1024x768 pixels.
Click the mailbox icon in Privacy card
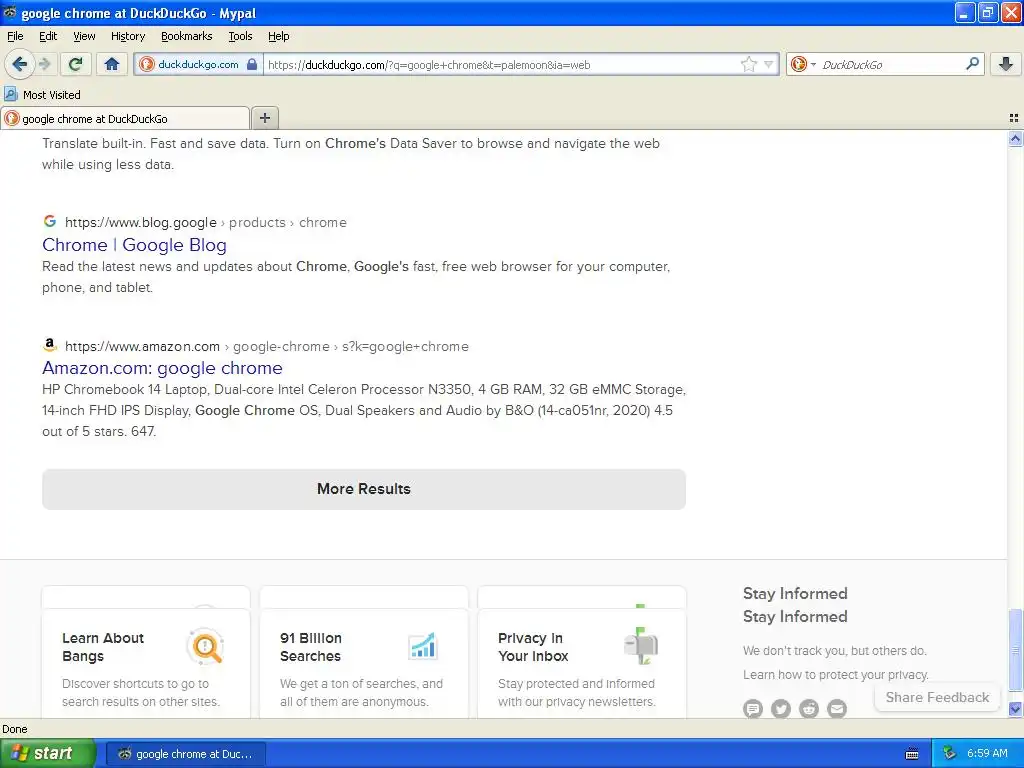641,646
